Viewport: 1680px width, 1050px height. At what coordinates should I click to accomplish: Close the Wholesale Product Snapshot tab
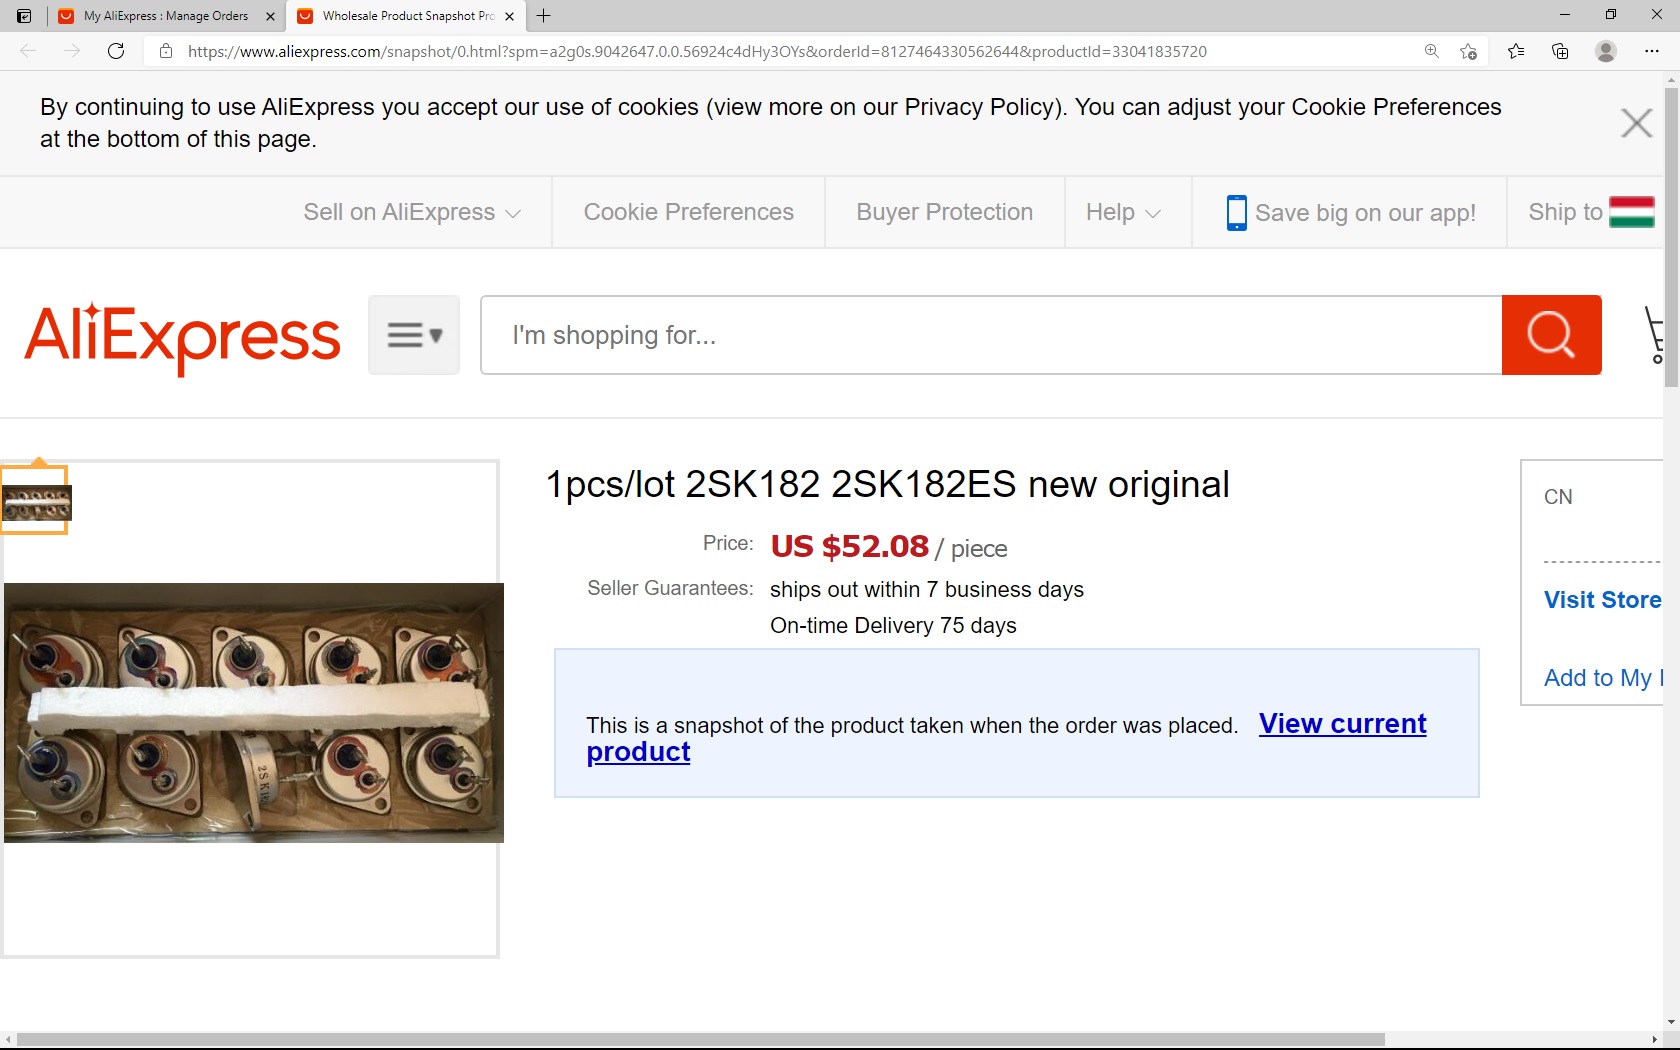[509, 16]
